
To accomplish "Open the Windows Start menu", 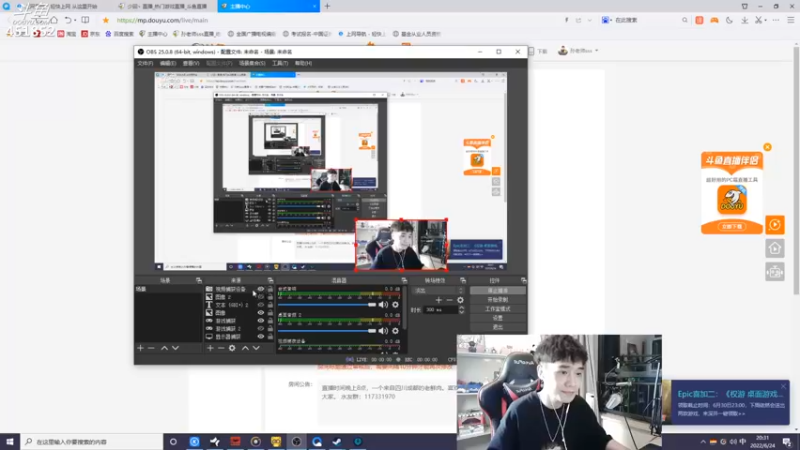I will coord(10,442).
